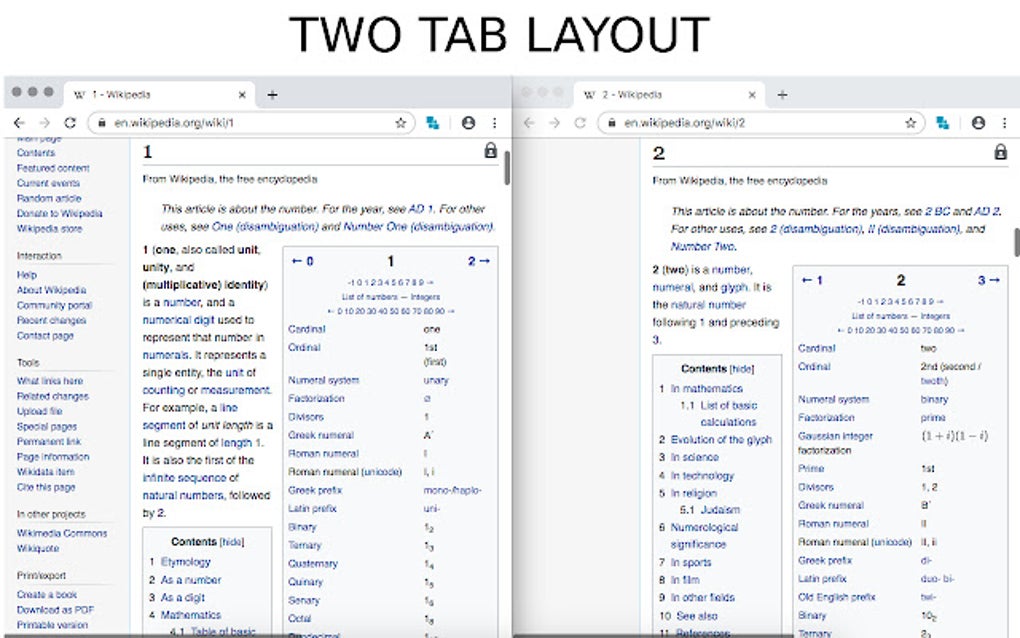
Task: Open the tab layout extension in left window
Action: pyautogui.click(x=433, y=123)
